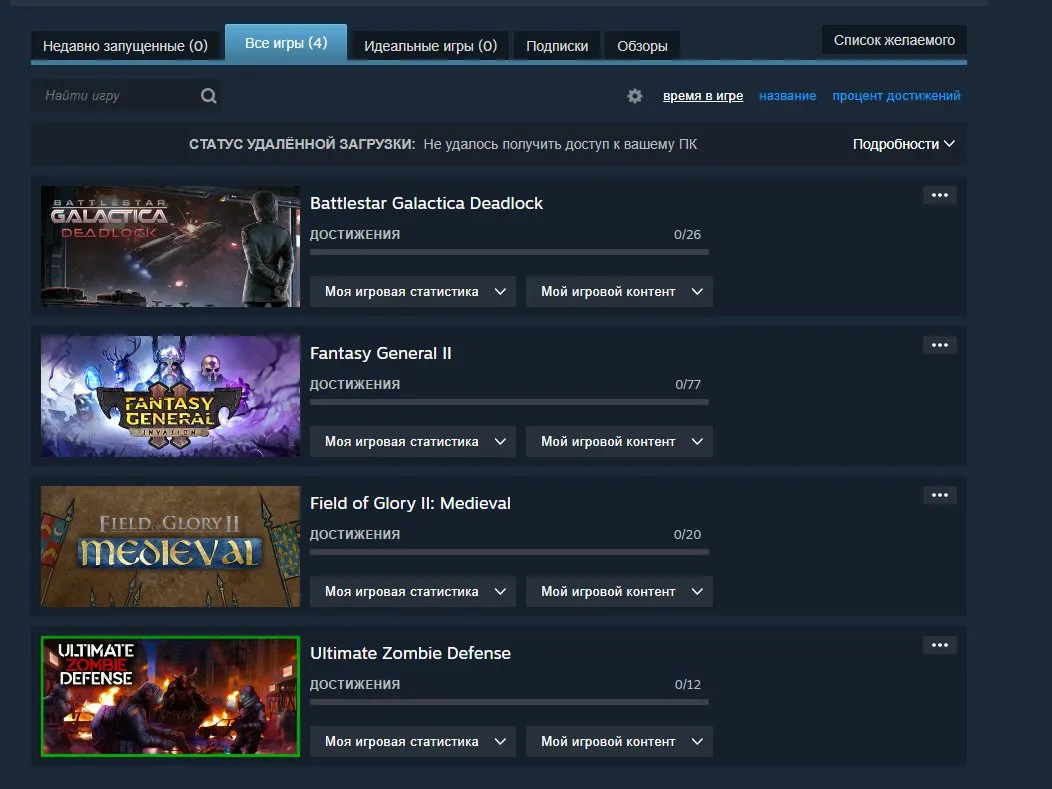The height and width of the screenshot is (789, 1052).
Task: Sort games by время в игре
Action: point(703,96)
